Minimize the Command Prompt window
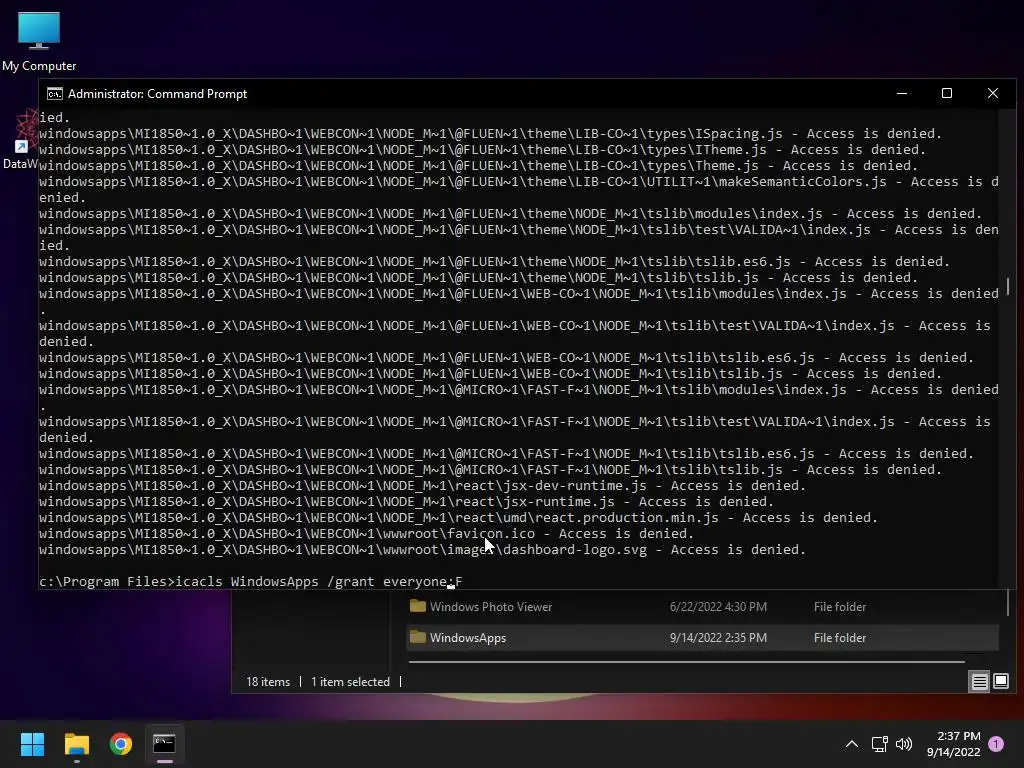1024x768 pixels. 902,93
